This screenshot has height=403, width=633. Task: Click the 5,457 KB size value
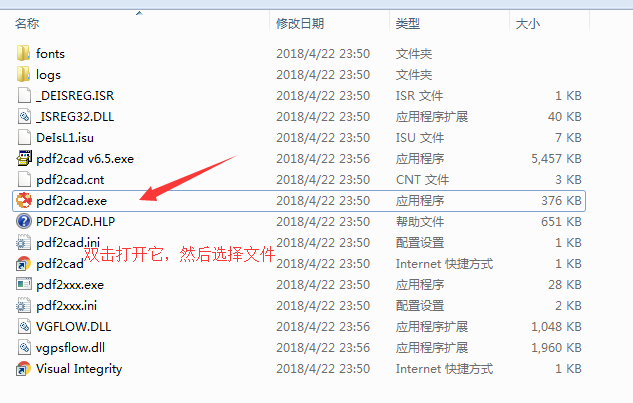click(x=556, y=159)
